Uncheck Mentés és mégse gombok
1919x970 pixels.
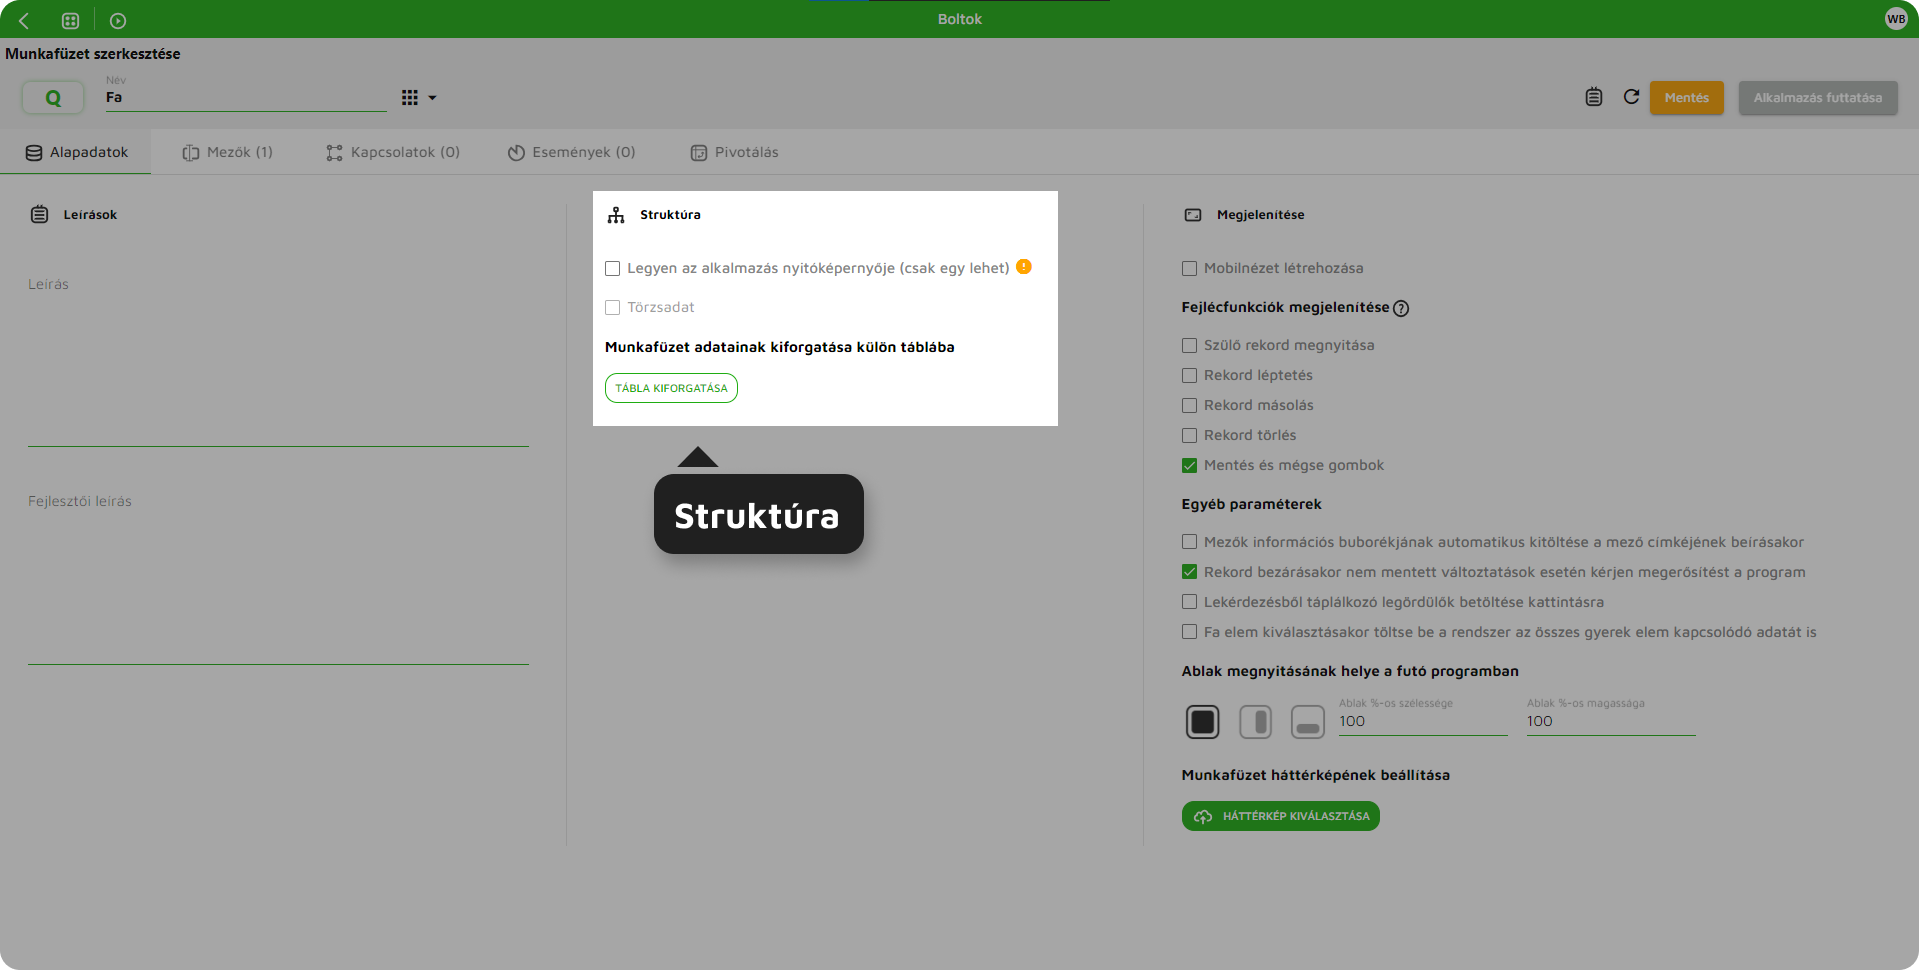(1189, 465)
